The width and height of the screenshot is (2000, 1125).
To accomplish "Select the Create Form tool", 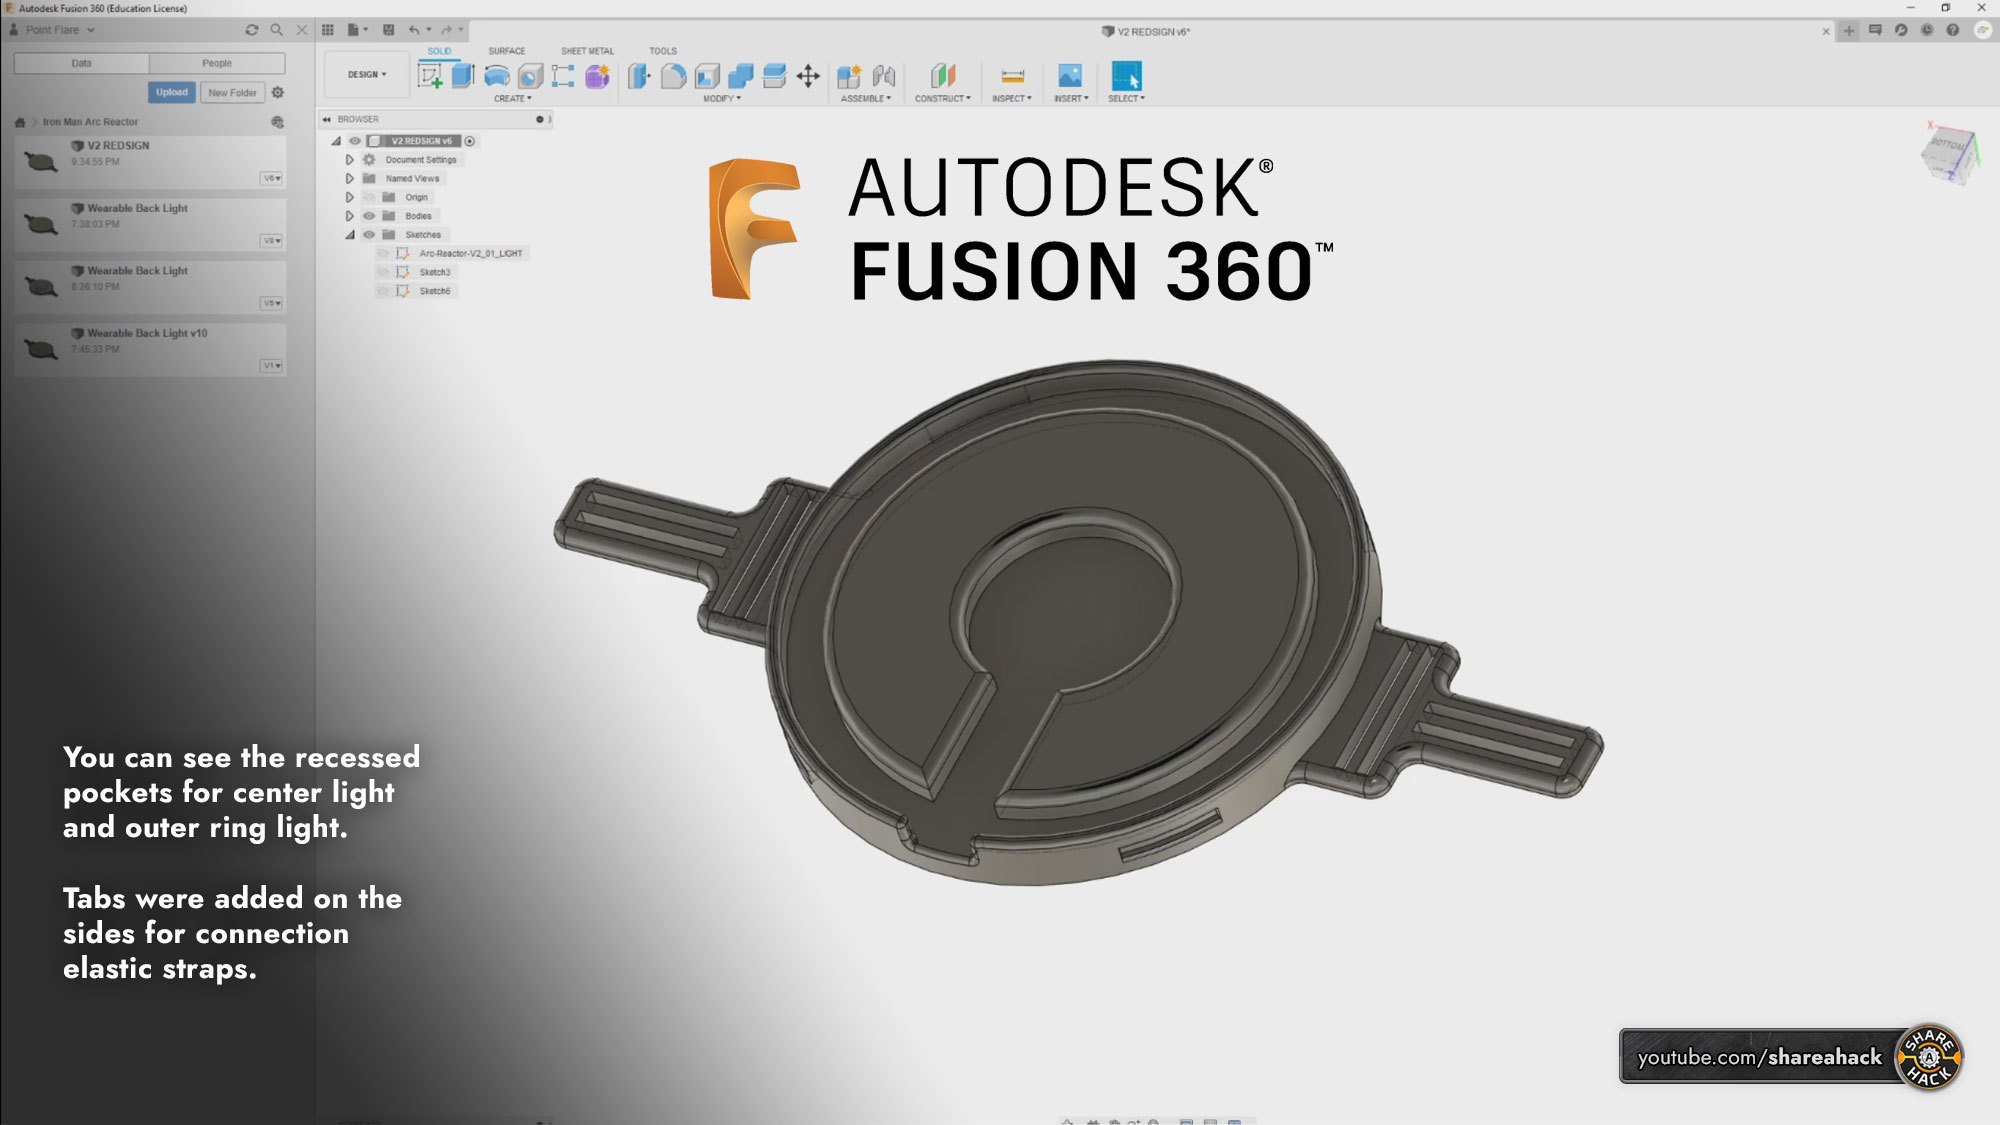I will click(x=597, y=76).
